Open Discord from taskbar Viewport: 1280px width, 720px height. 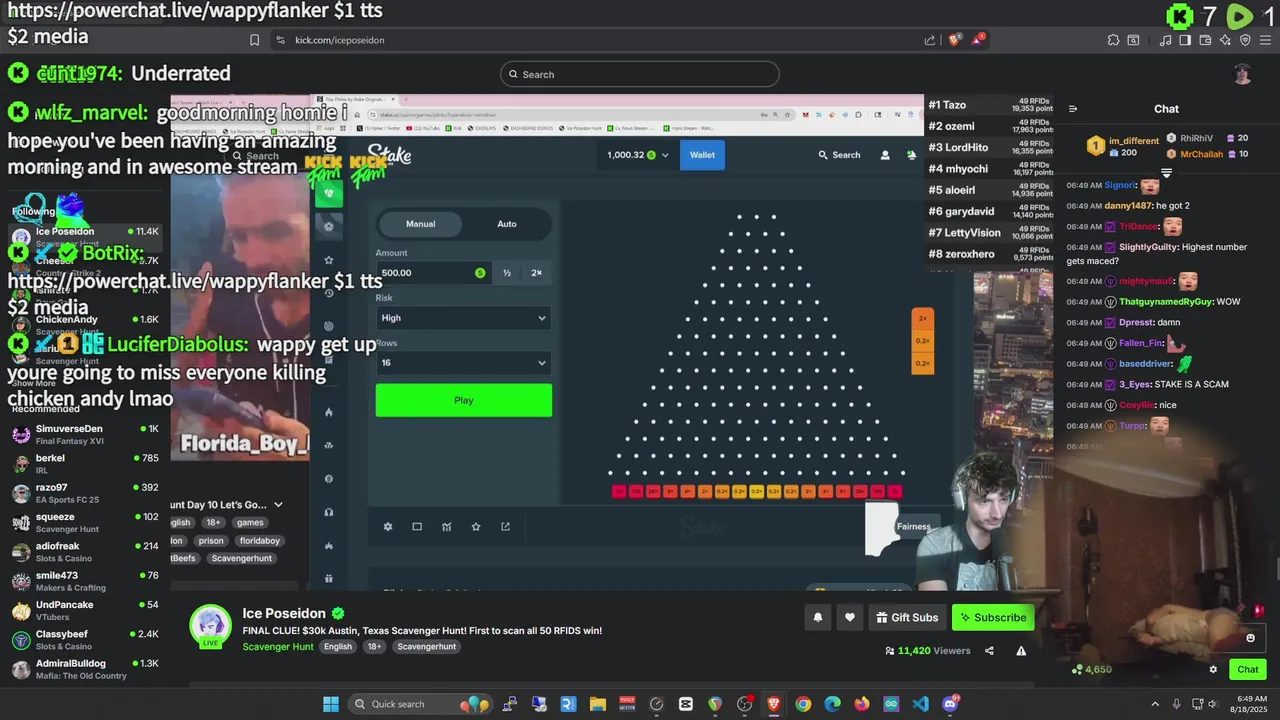click(x=950, y=704)
